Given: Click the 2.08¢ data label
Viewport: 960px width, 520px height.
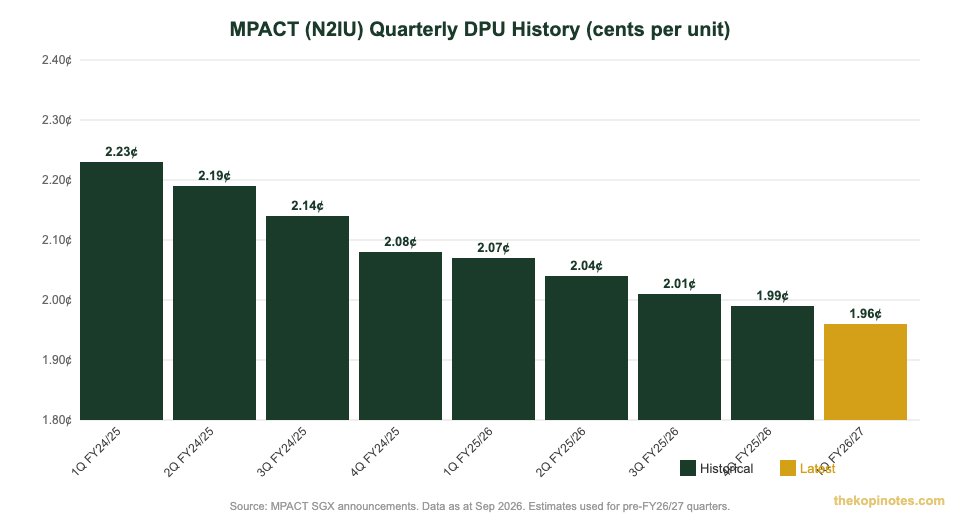Looking at the screenshot, I should pyautogui.click(x=400, y=242).
